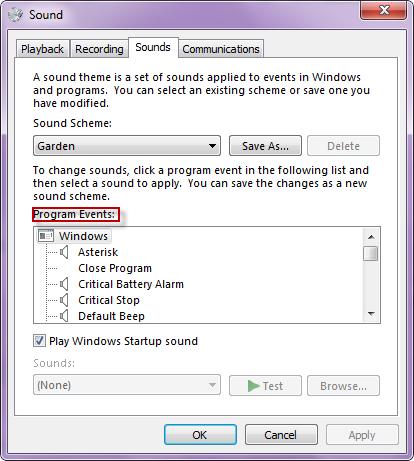Click the speaker icon beside Critical Battery Alarm
The width and height of the screenshot is (414, 461).
point(64,284)
